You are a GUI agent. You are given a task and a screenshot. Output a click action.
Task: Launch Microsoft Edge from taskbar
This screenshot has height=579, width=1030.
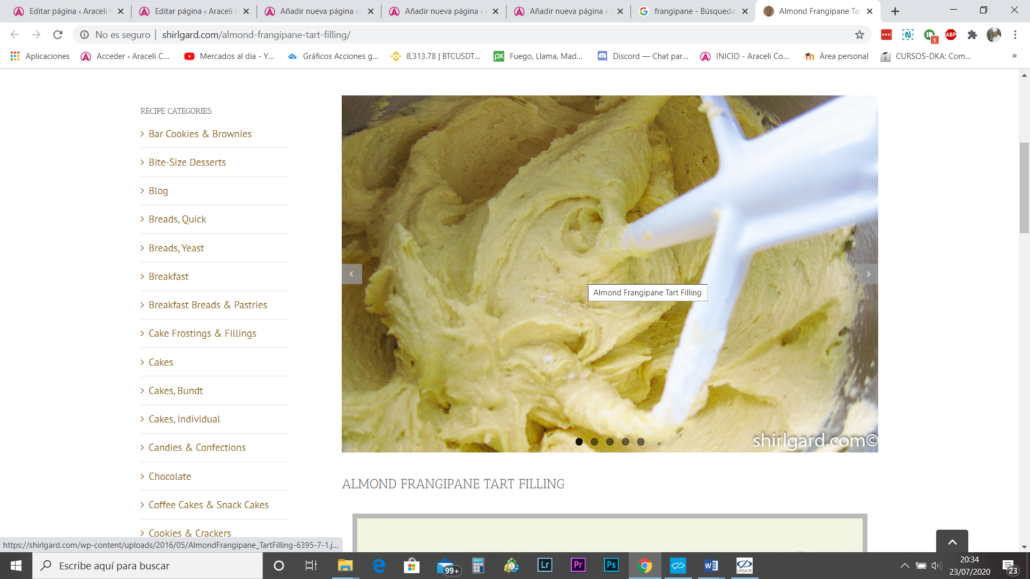tap(378, 565)
